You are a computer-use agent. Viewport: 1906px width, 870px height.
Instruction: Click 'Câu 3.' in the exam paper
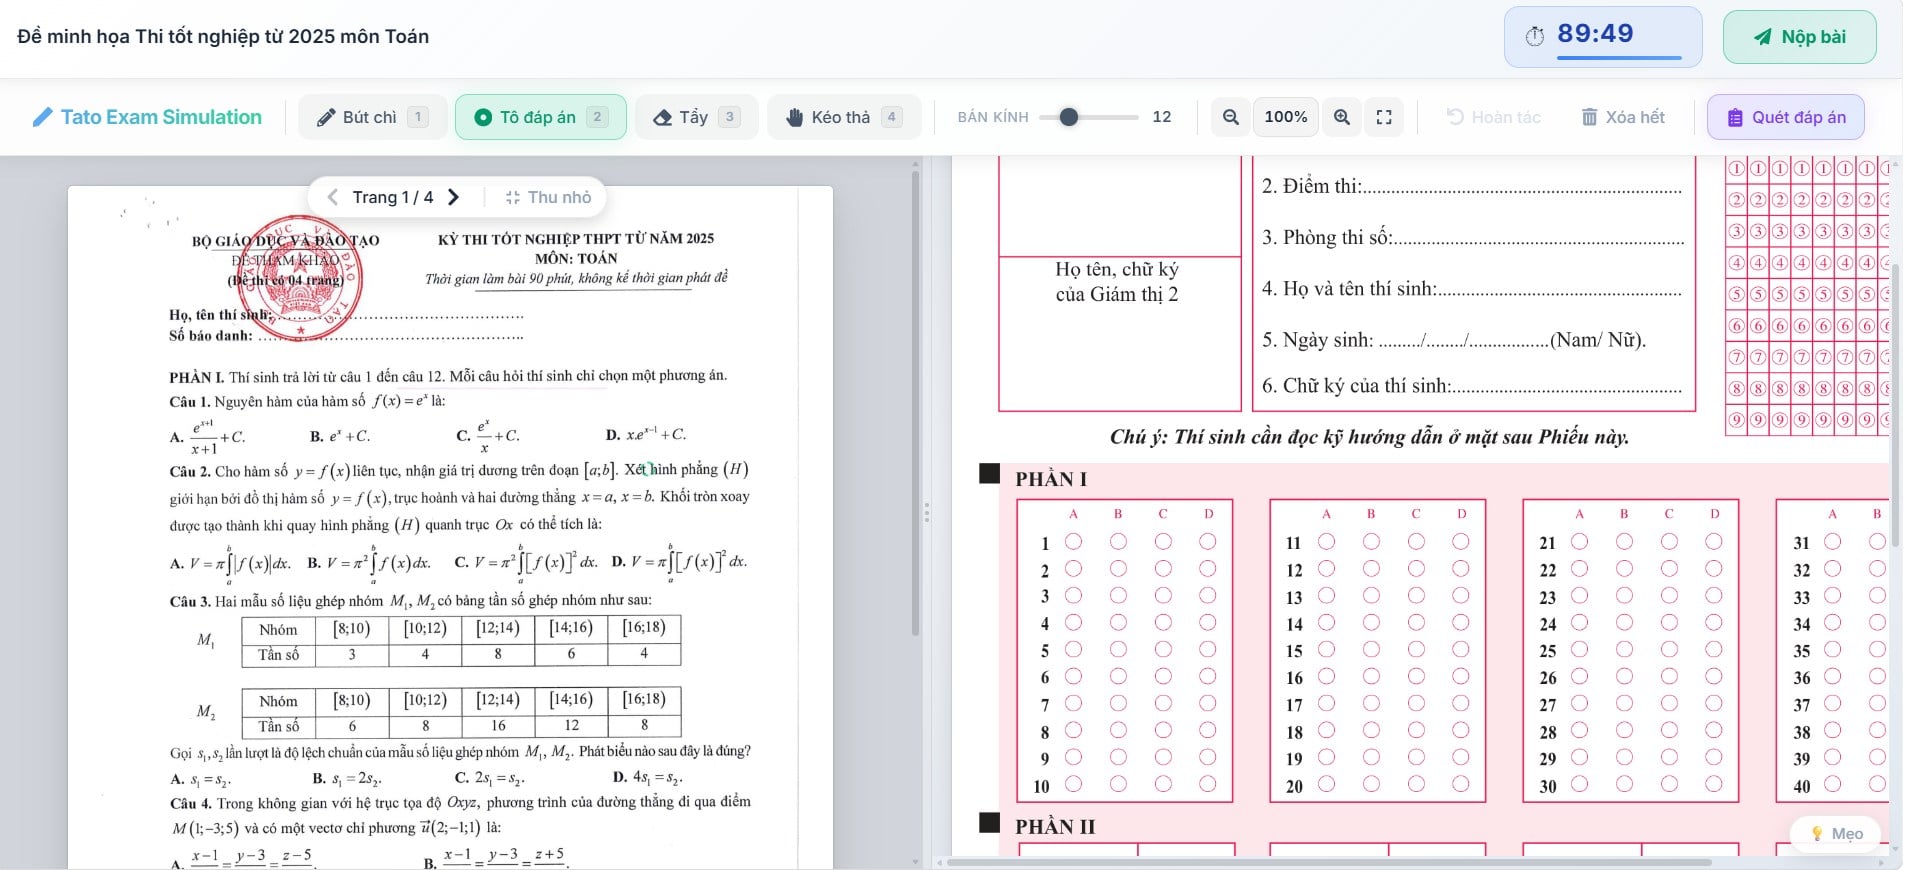click(x=190, y=601)
